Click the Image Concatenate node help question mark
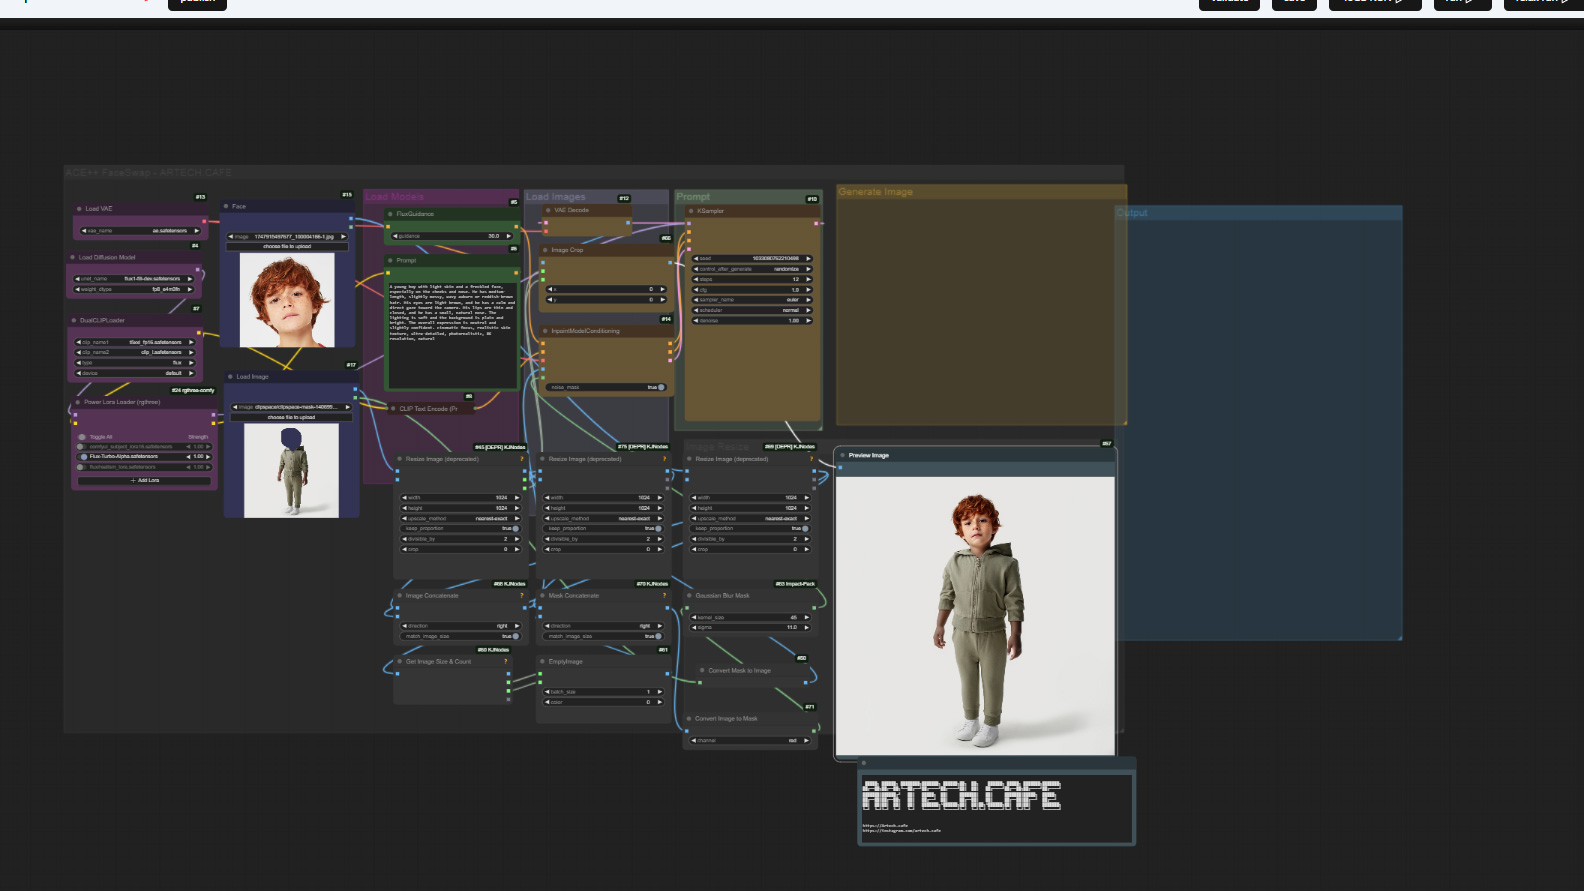 [x=521, y=596]
